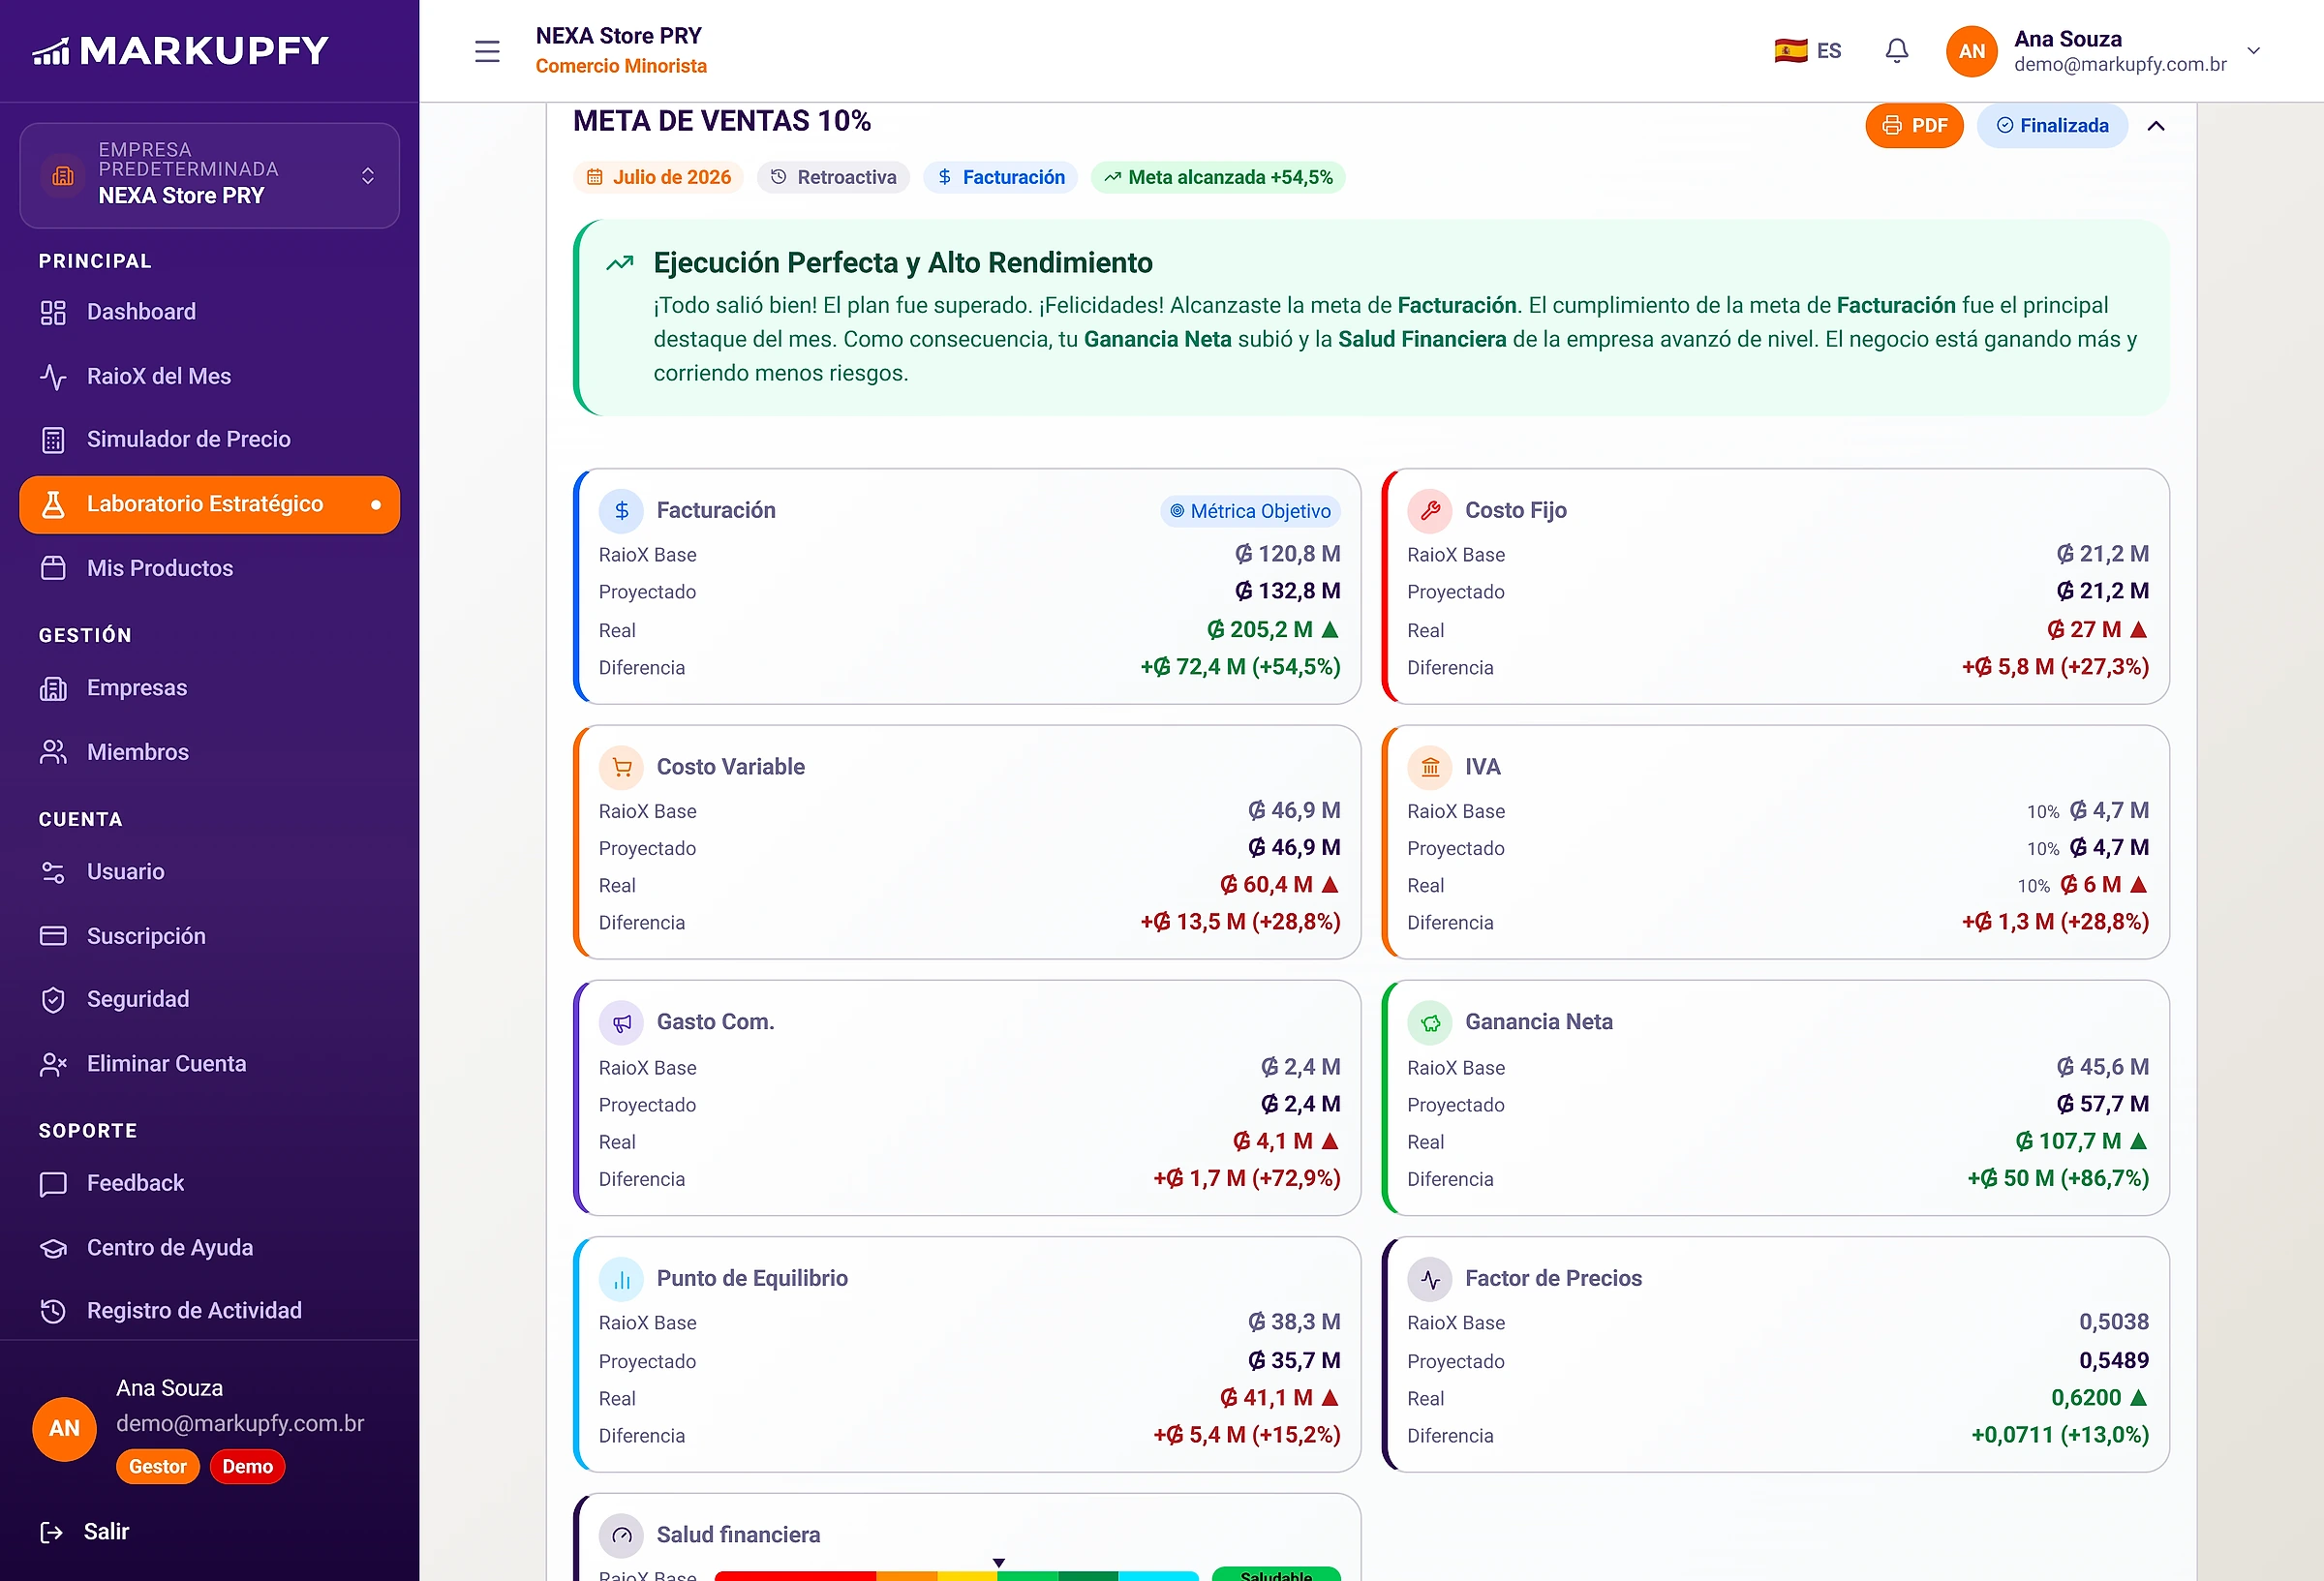
Task: Click the AN avatar in top header
Action: pos(1971,51)
